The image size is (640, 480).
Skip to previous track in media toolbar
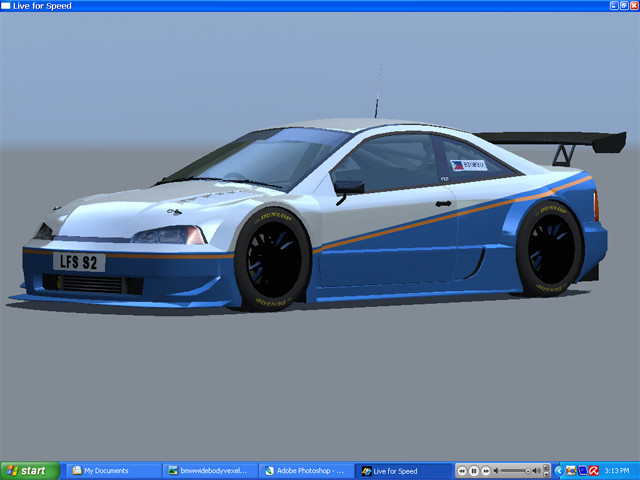pyautogui.click(x=462, y=471)
